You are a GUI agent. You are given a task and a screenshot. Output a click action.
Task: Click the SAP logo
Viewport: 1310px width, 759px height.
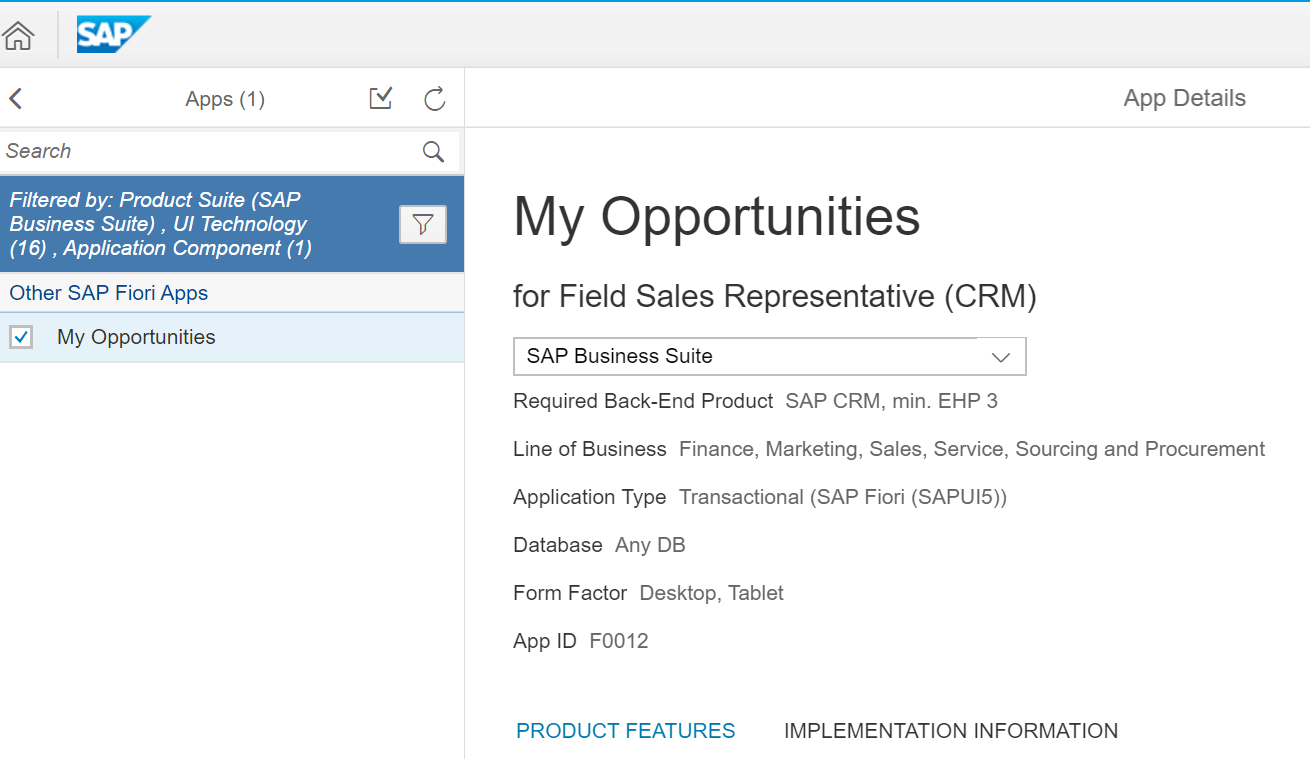pos(113,34)
